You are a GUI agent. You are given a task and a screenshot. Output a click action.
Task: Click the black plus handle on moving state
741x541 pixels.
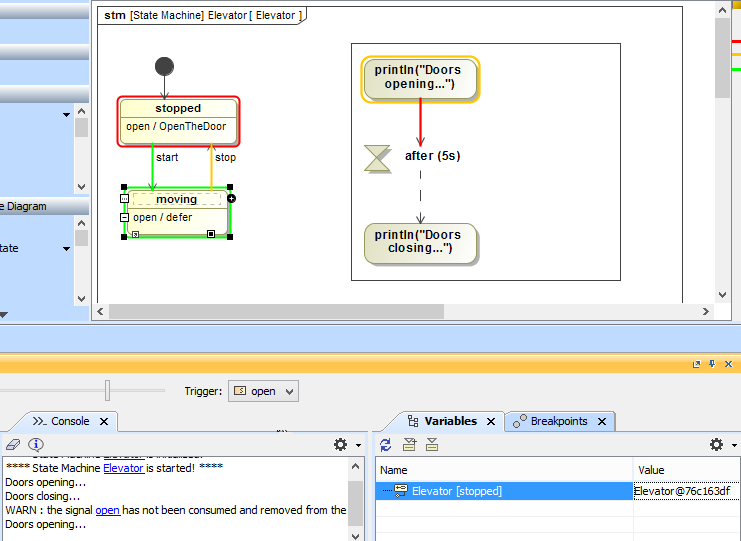coord(232,199)
